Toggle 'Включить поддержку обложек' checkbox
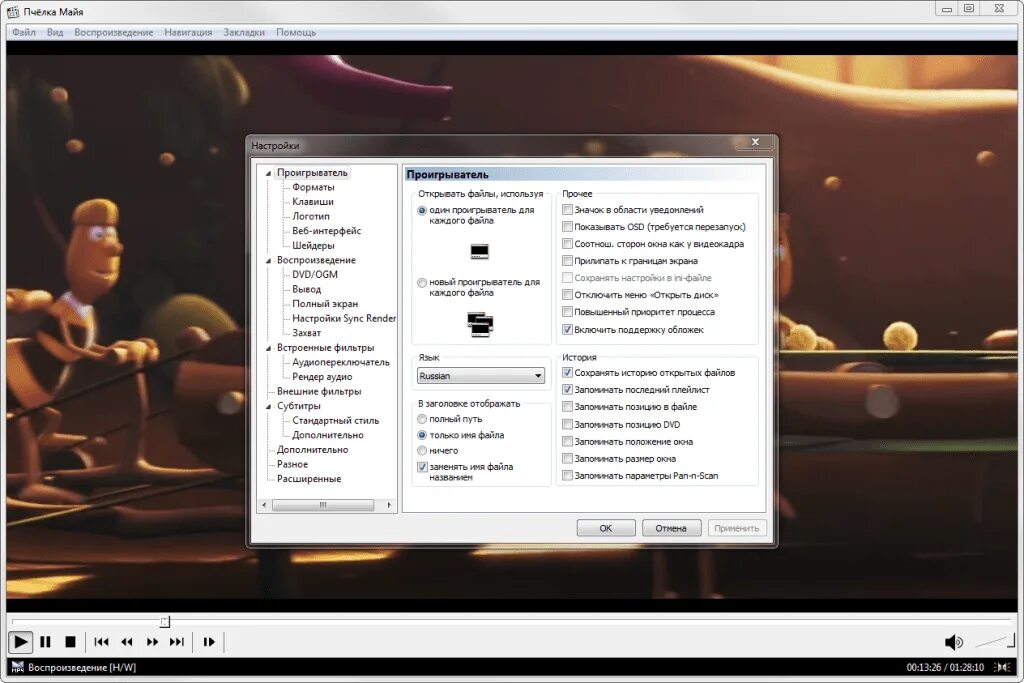This screenshot has height=683, width=1024. click(x=568, y=330)
